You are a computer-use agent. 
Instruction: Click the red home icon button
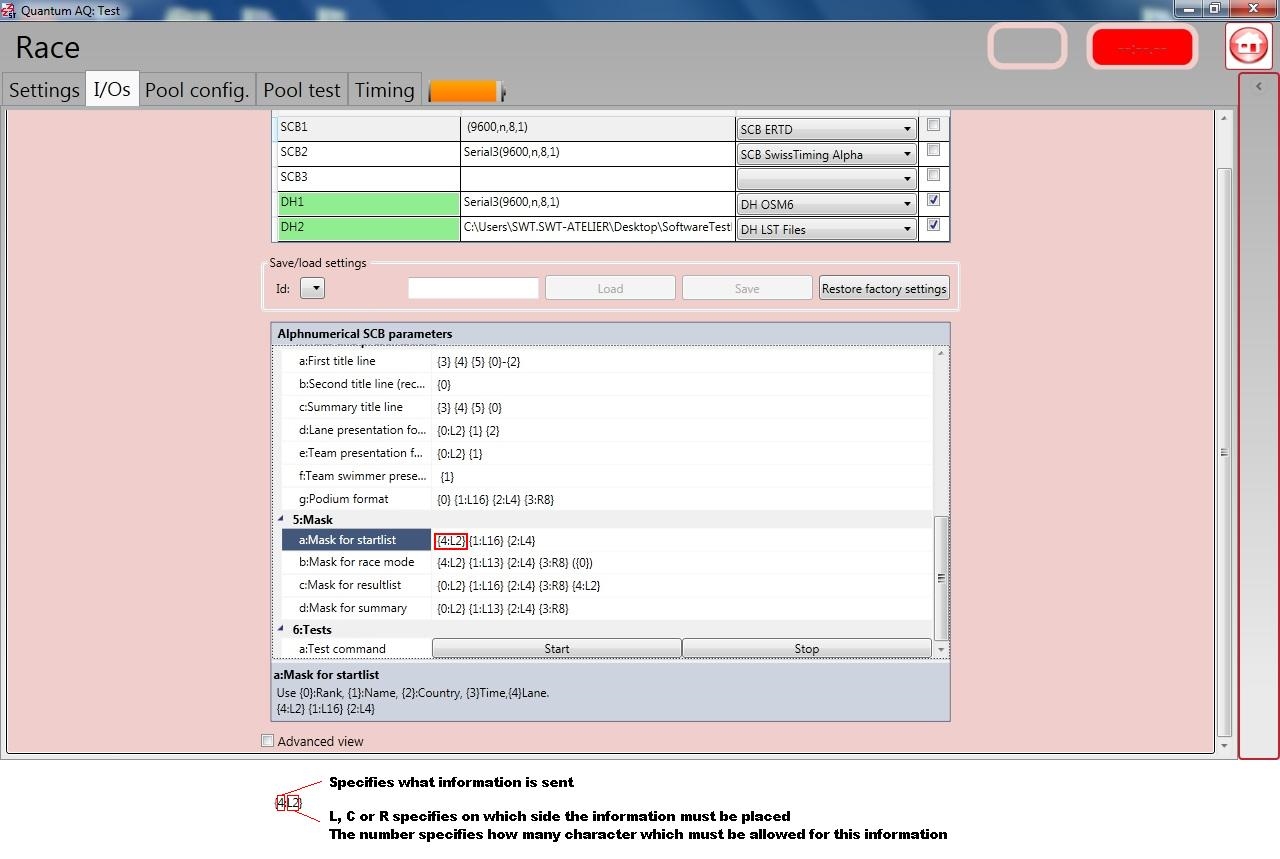tap(1247, 46)
